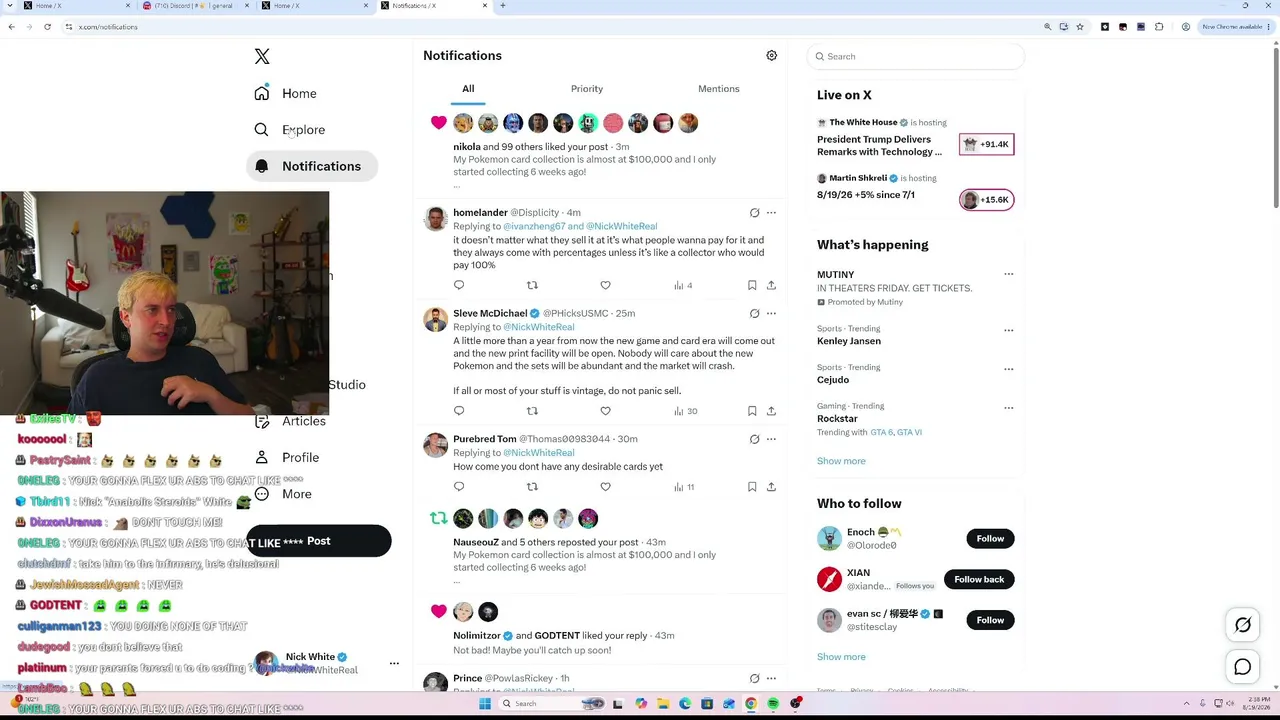Repost Steve McDichael's reply
1280x720 pixels.
(532, 411)
